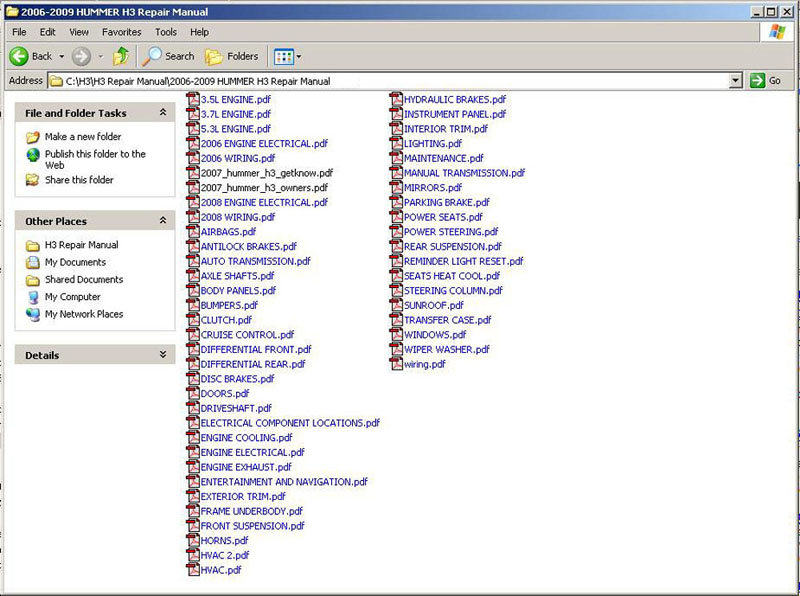Click the Address bar path field
This screenshot has height=596, width=800.
(x=389, y=81)
